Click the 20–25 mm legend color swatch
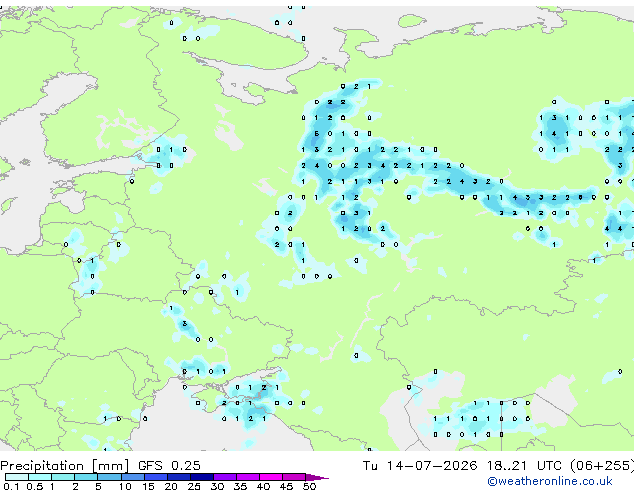Viewport: 634px width, 490px height. 179,477
